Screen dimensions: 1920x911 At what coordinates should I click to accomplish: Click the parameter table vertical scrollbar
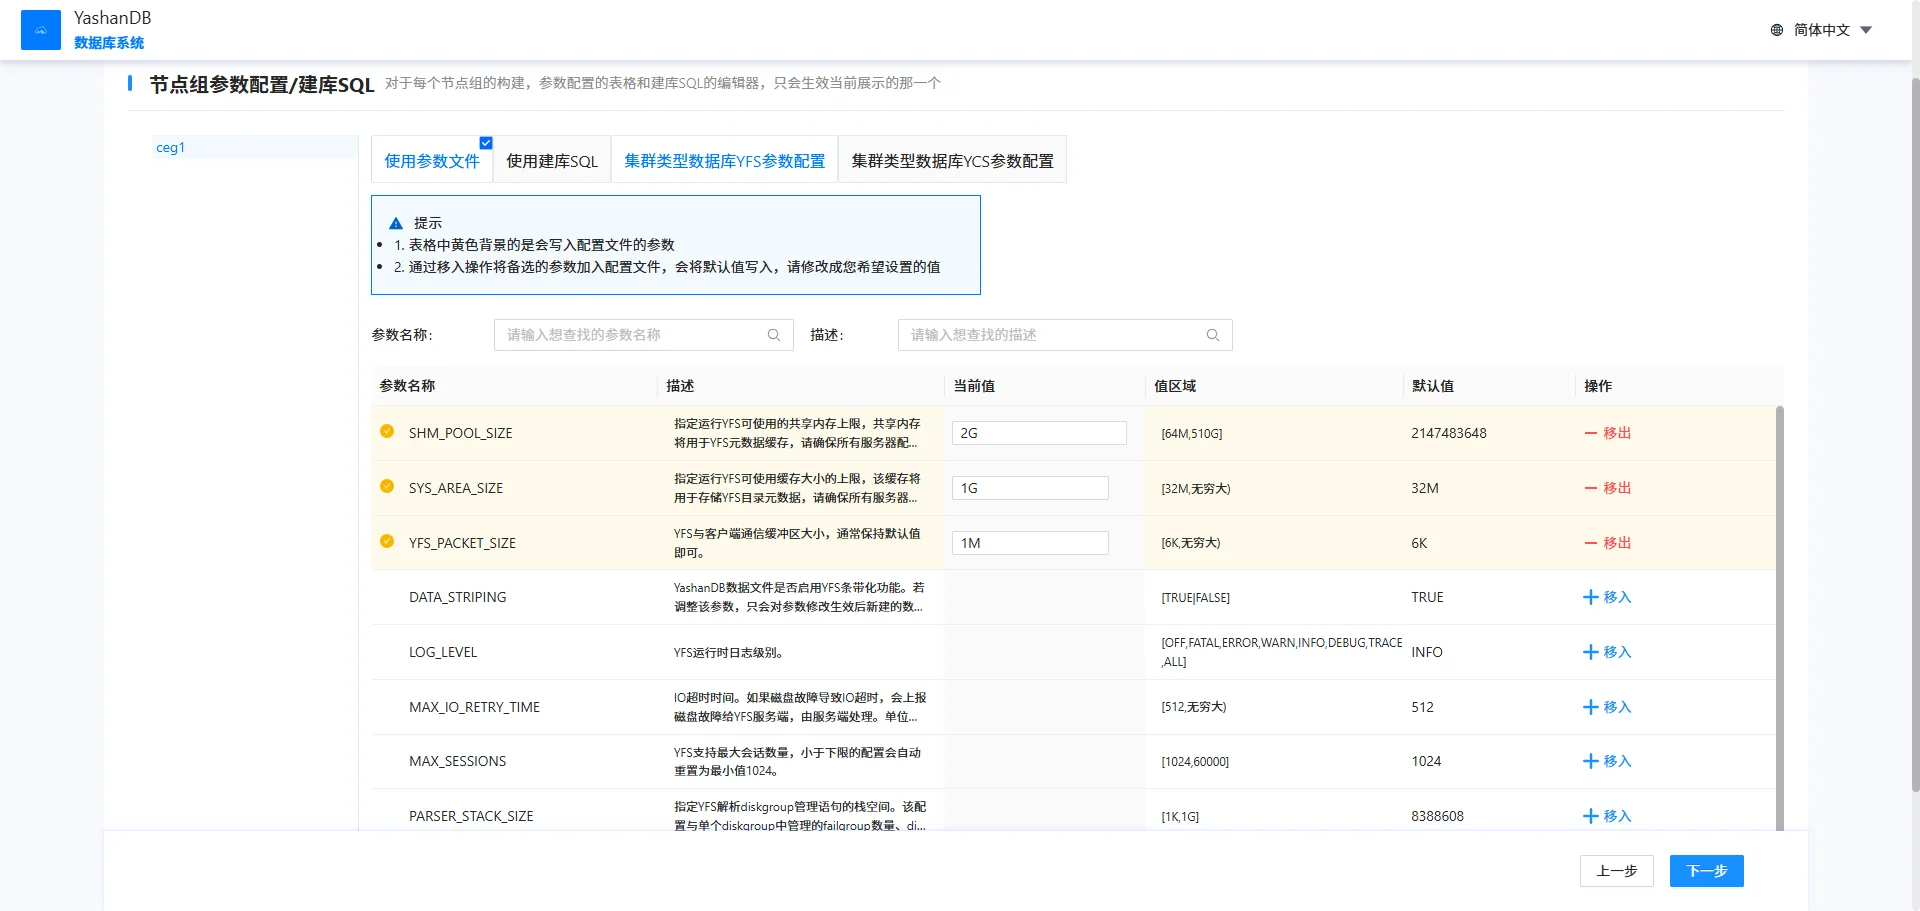pos(1779,600)
